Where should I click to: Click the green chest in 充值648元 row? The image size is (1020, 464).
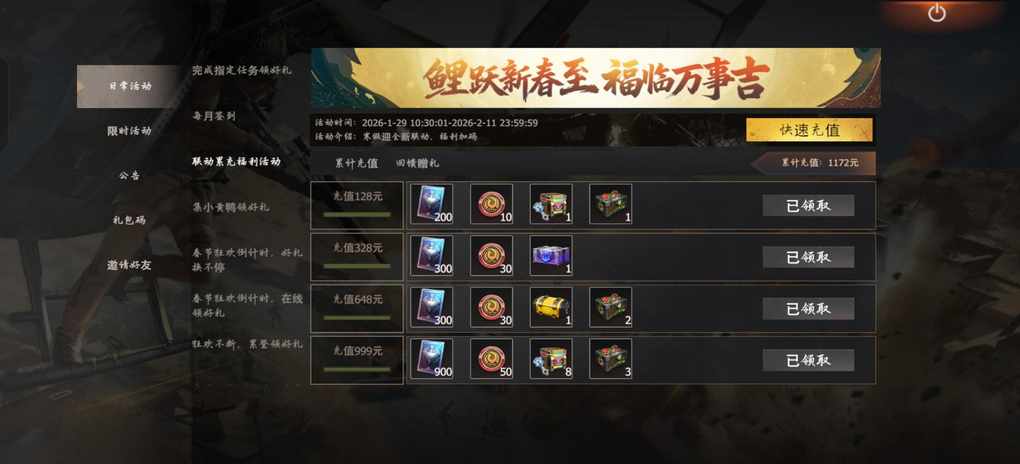[610, 307]
